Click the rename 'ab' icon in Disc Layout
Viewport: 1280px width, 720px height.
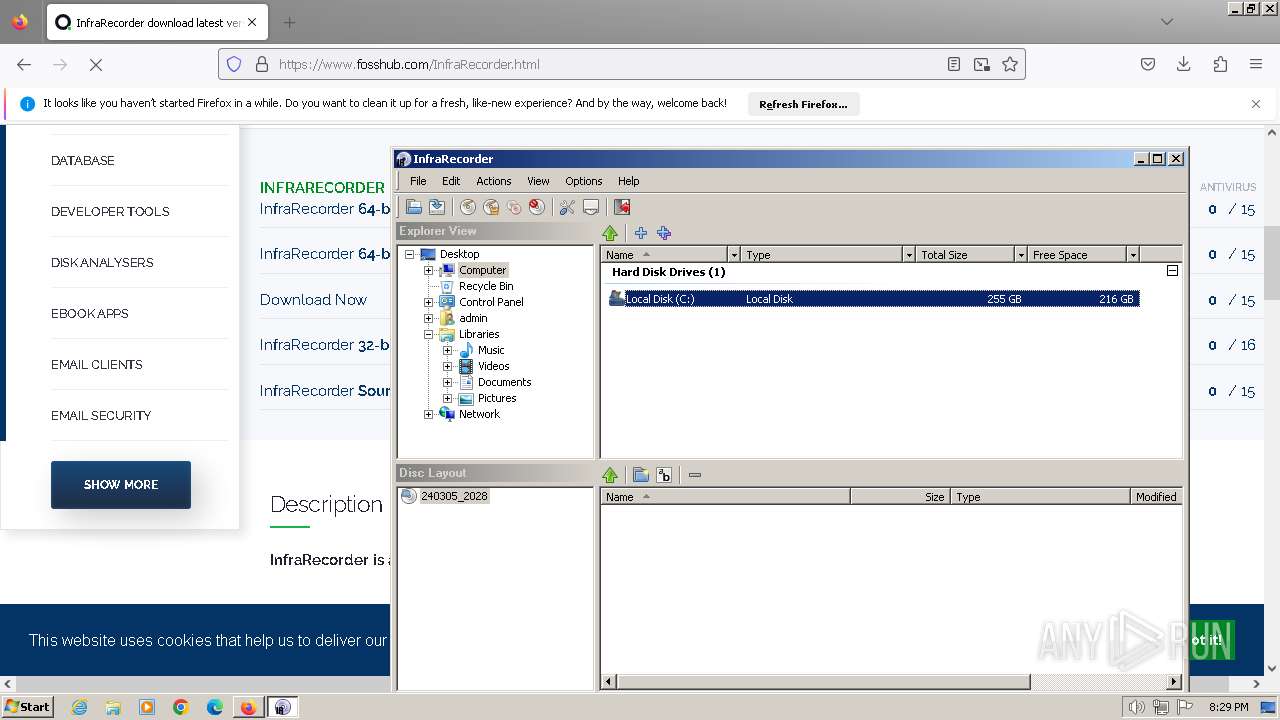tap(664, 475)
